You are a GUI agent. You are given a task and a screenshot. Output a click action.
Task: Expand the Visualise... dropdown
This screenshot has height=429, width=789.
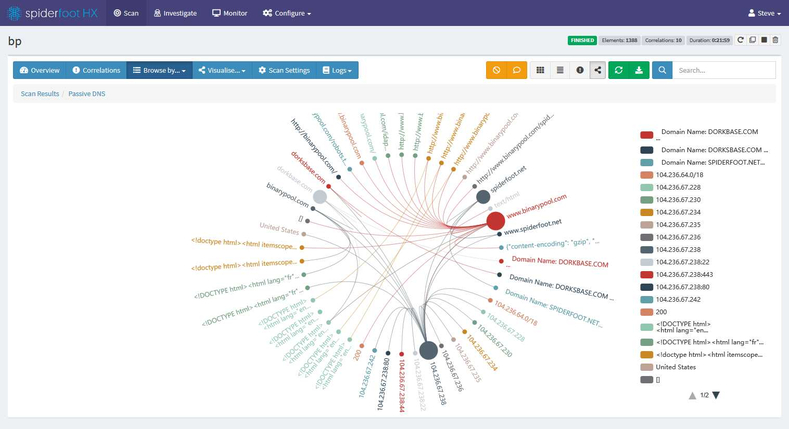[x=222, y=70]
